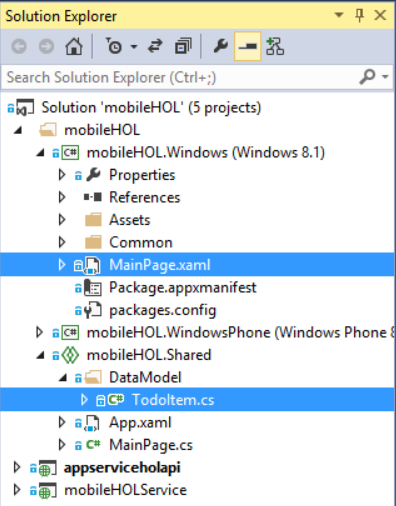Click the Sync with Active Document icon
This screenshot has height=506, width=396.
(x=155, y=46)
